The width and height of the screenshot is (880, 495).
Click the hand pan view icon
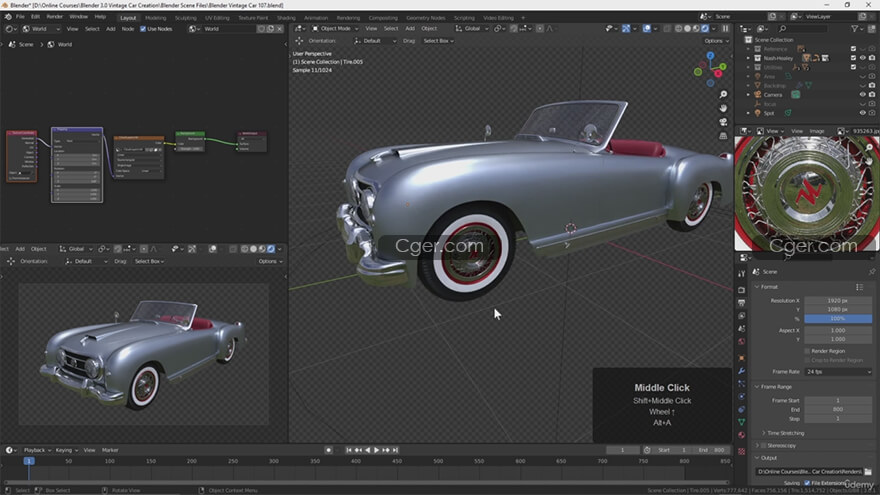[723, 108]
